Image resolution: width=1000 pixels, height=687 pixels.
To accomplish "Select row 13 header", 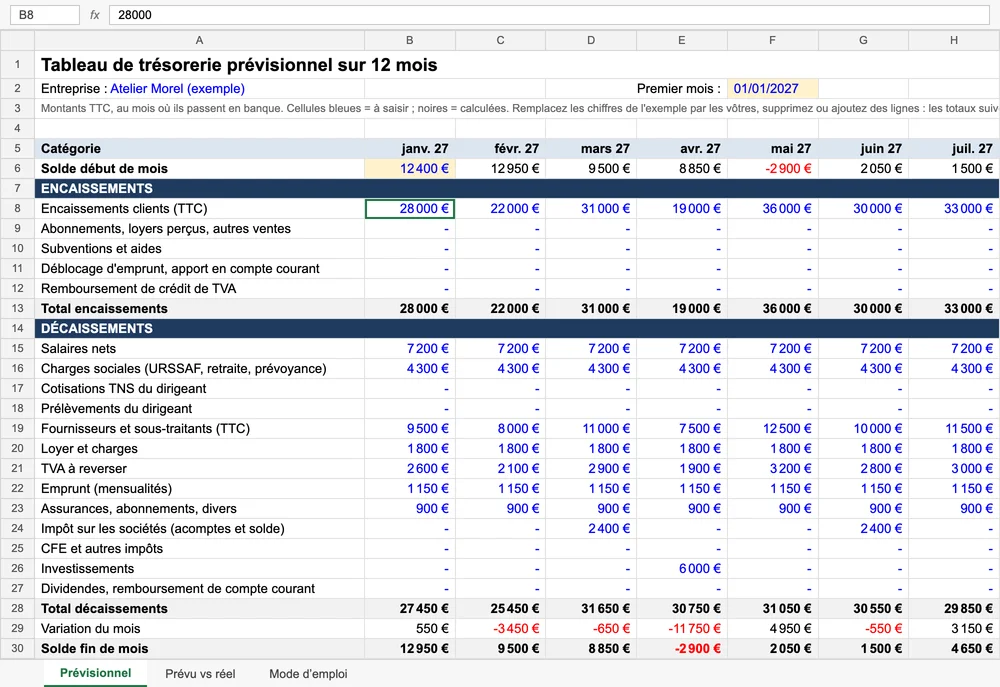I will click(x=17, y=309).
